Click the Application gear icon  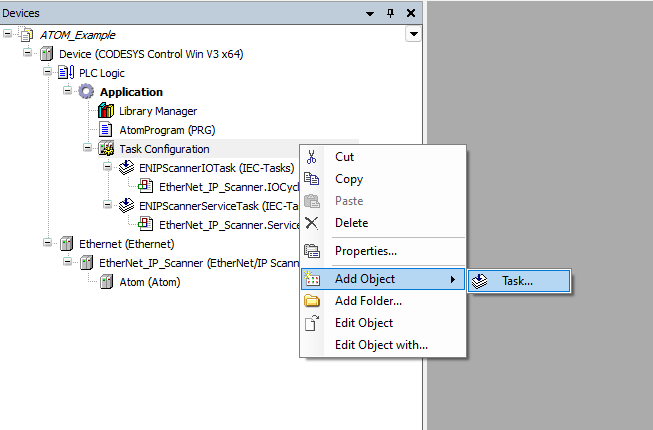86,92
